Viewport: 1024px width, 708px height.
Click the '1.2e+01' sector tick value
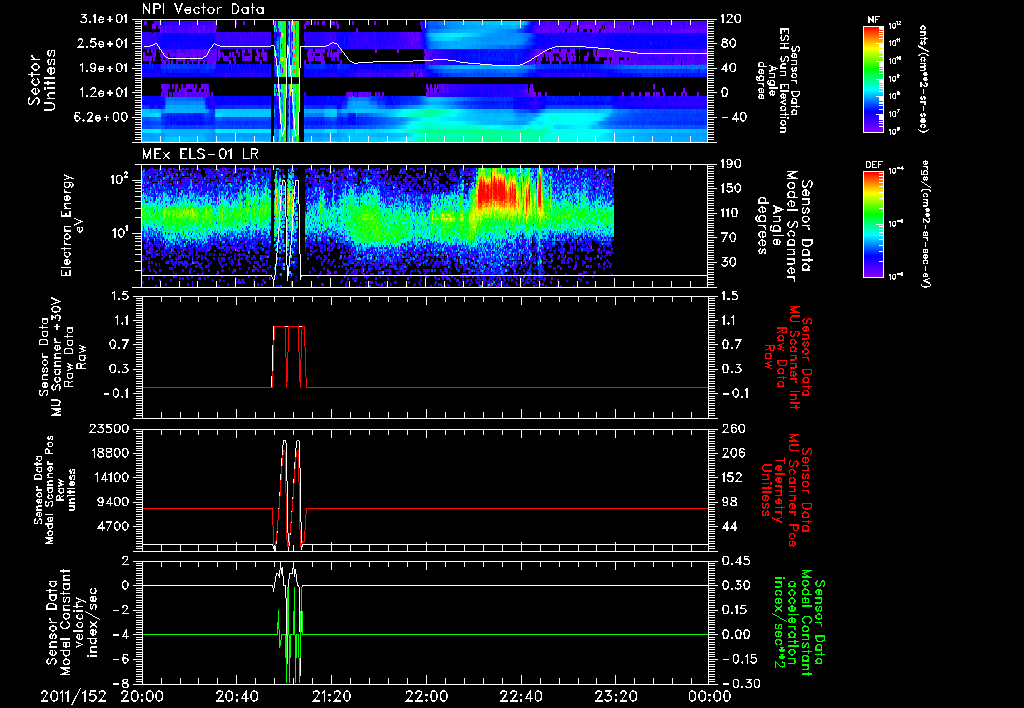click(104, 92)
